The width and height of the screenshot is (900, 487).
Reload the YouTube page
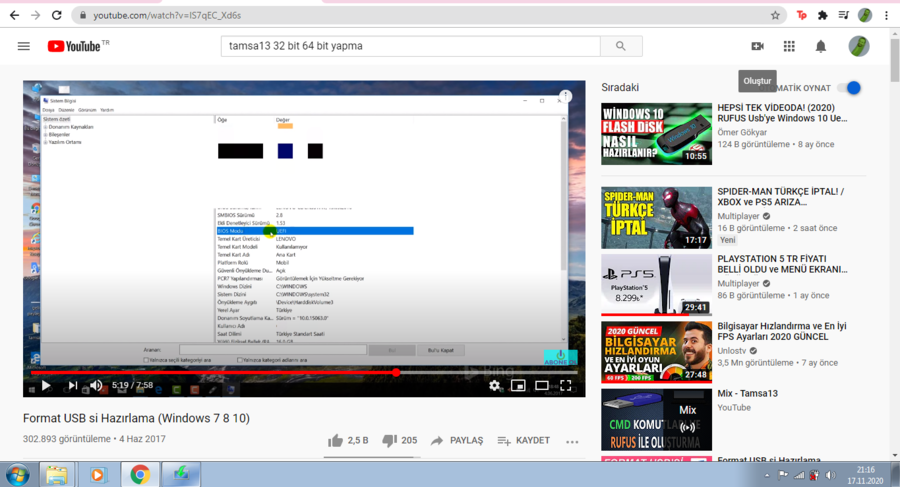[x=56, y=16]
